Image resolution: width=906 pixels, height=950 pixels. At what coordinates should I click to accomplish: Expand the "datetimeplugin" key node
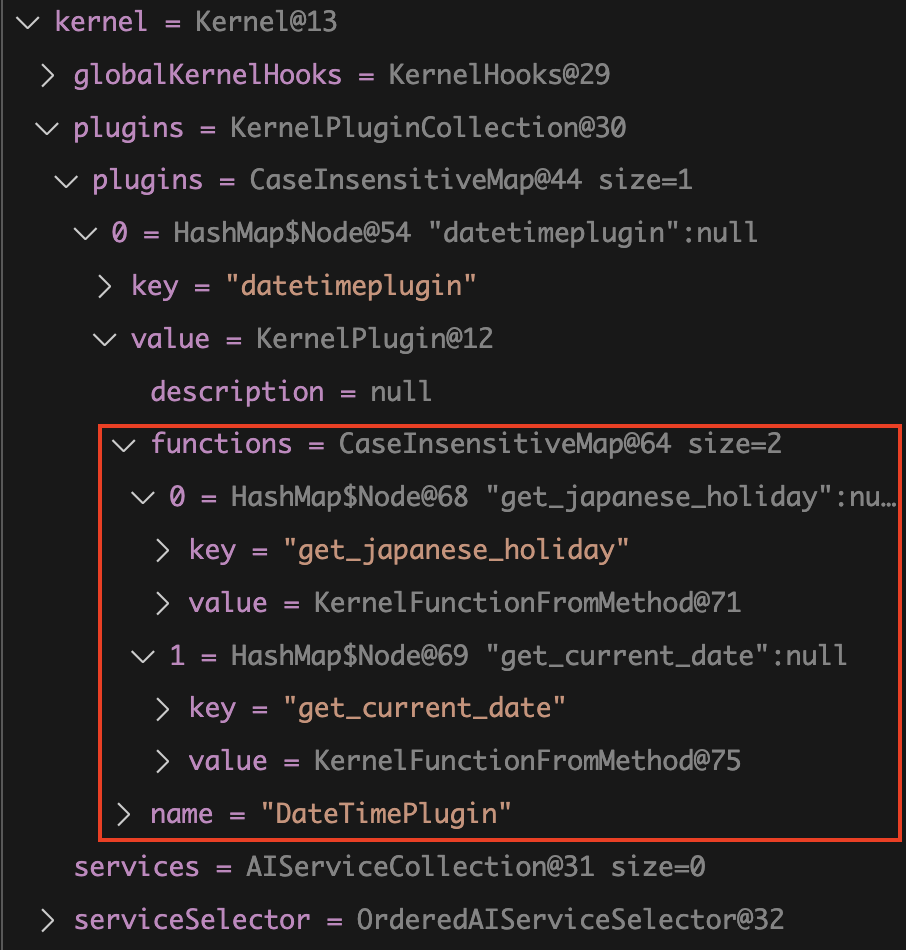tap(105, 287)
